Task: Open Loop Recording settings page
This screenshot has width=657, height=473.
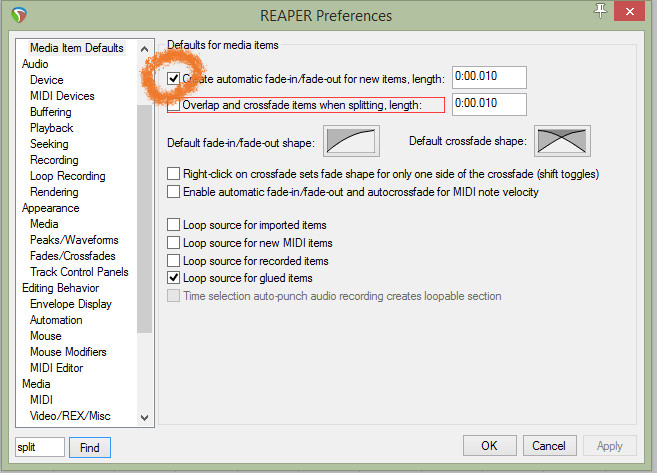Action: pos(67,176)
